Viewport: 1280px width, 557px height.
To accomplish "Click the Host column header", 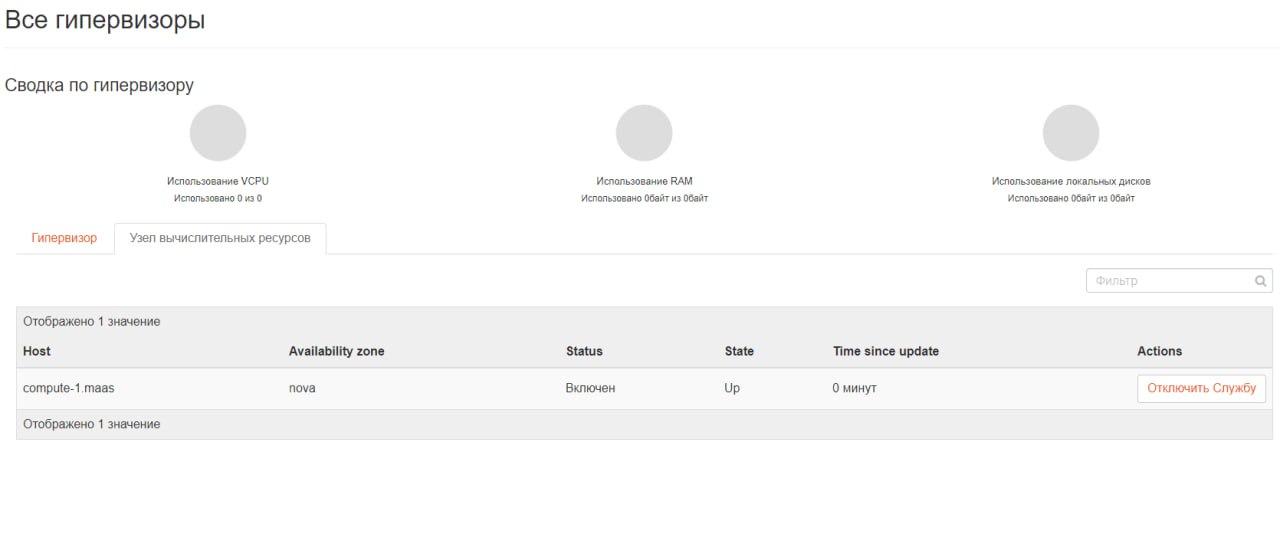I will pos(37,351).
